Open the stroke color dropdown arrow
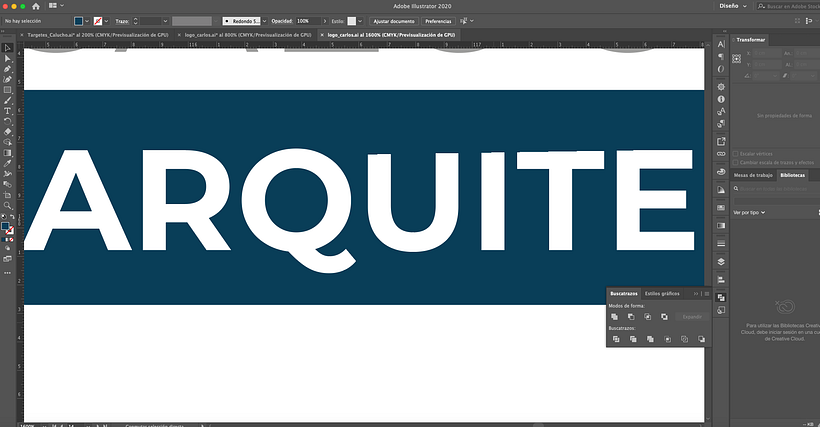The height and width of the screenshot is (427, 820). click(x=106, y=21)
